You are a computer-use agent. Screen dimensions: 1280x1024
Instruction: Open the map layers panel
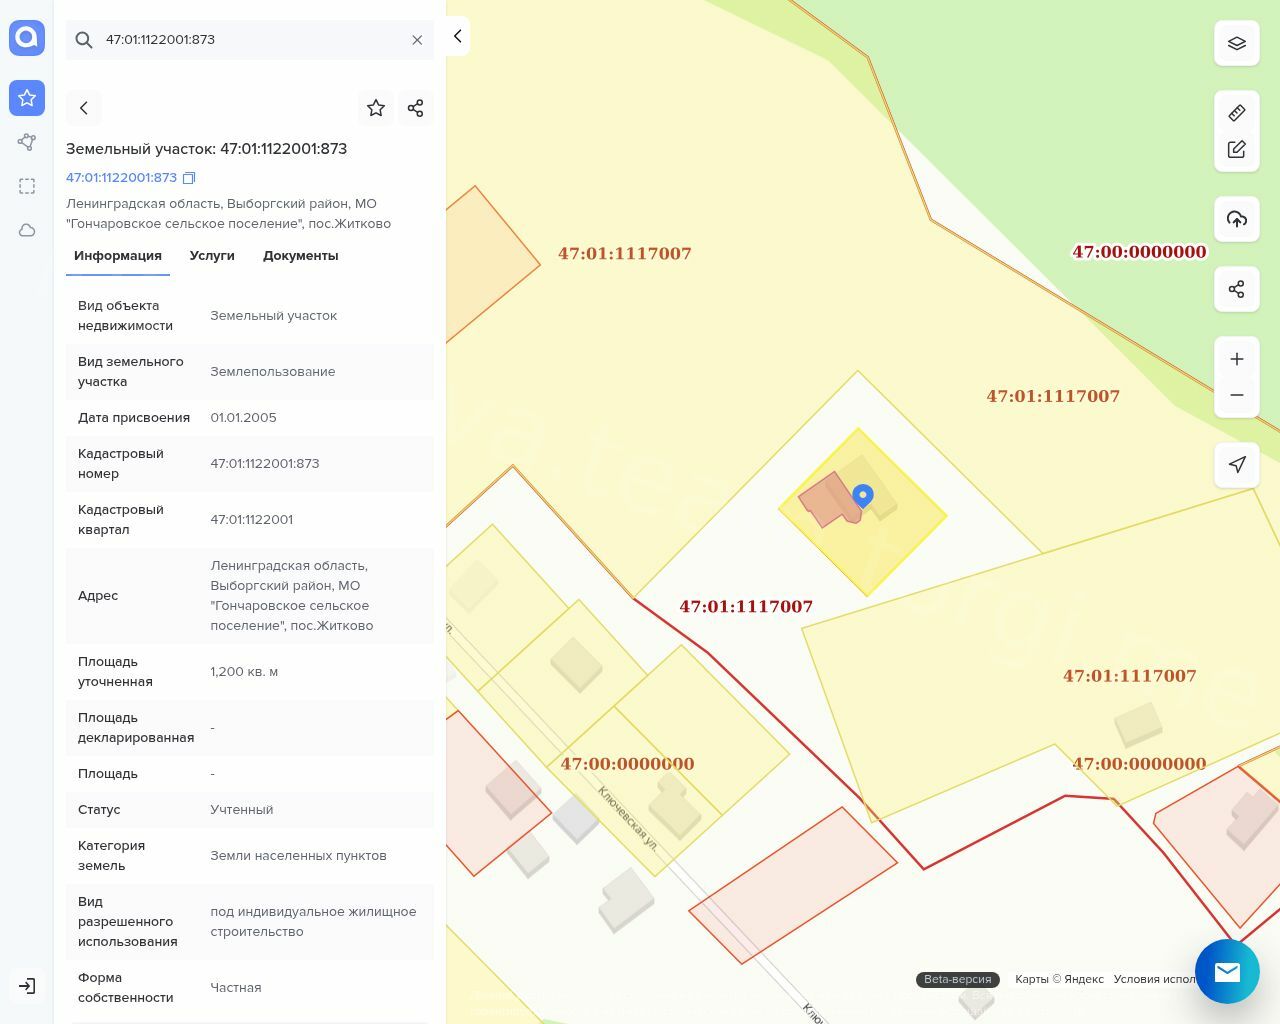pos(1236,43)
